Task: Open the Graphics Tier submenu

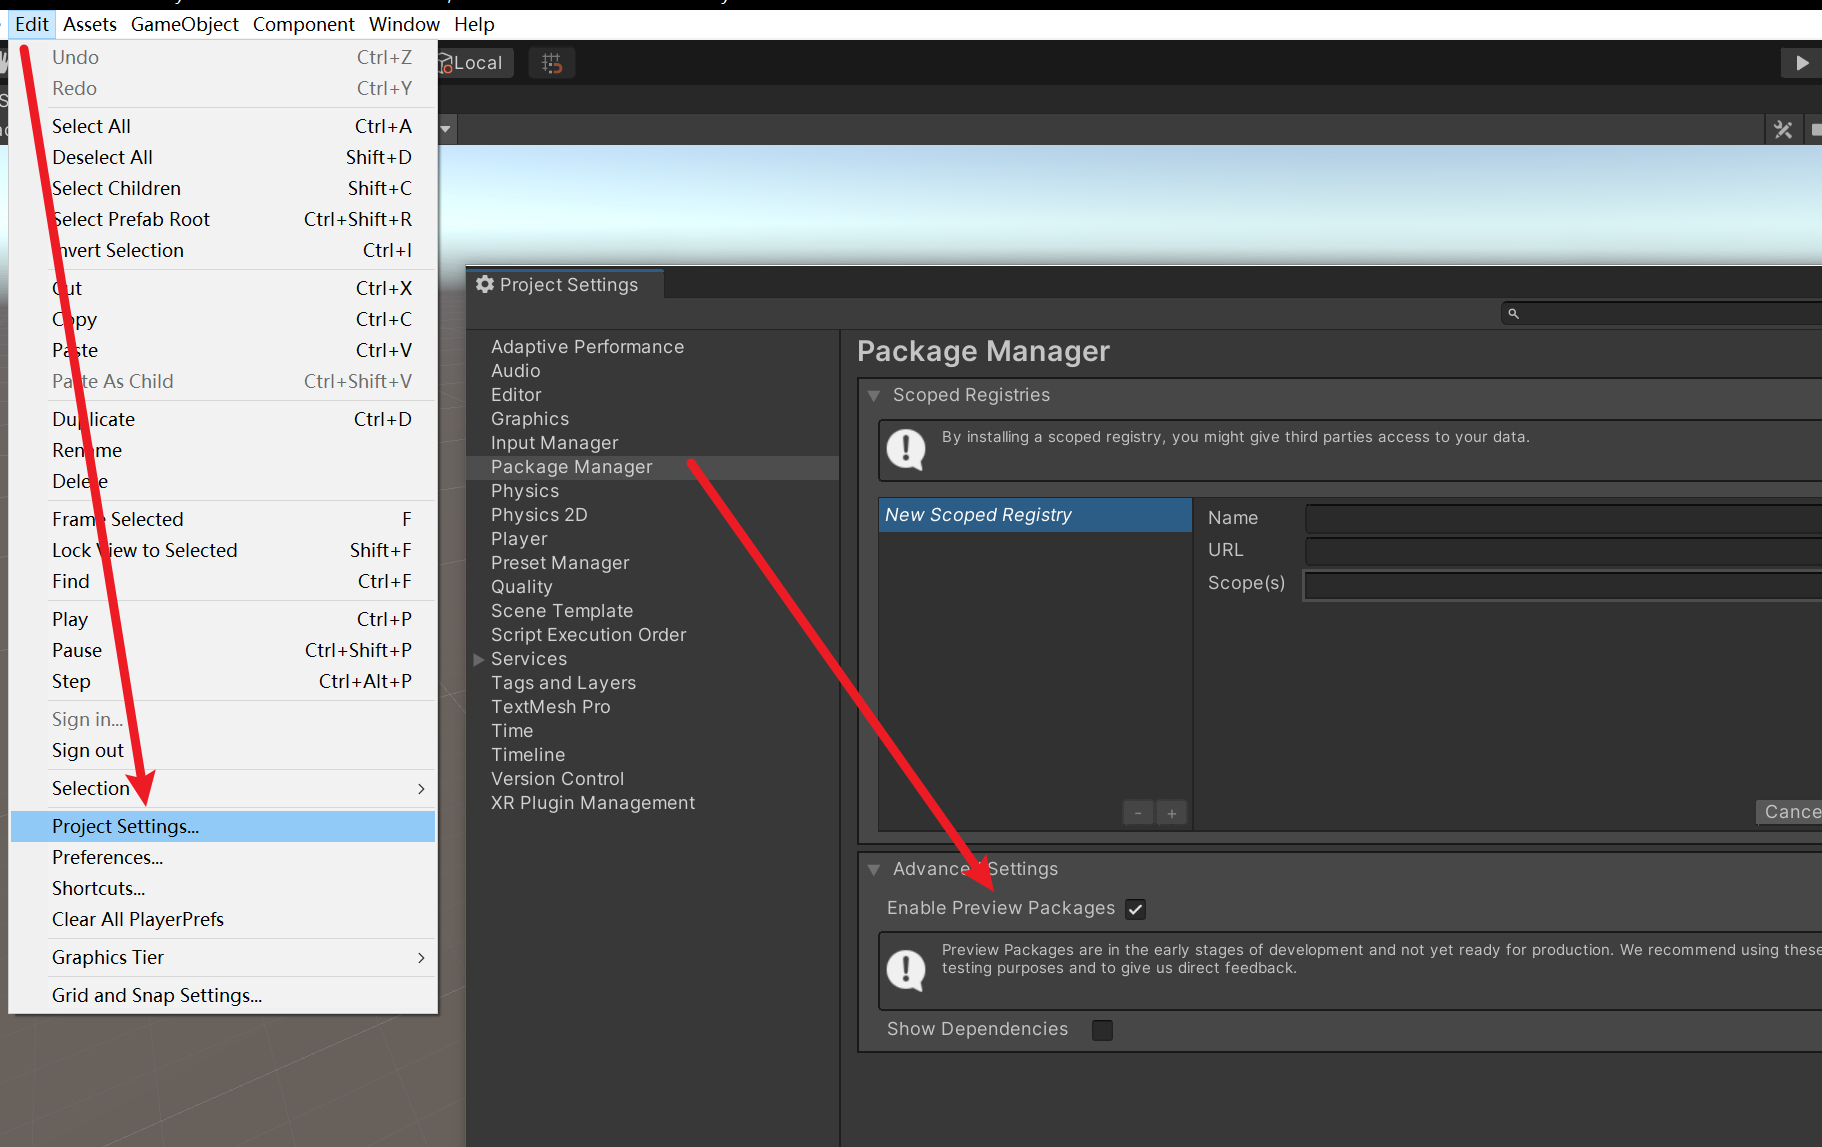Action: coord(223,958)
